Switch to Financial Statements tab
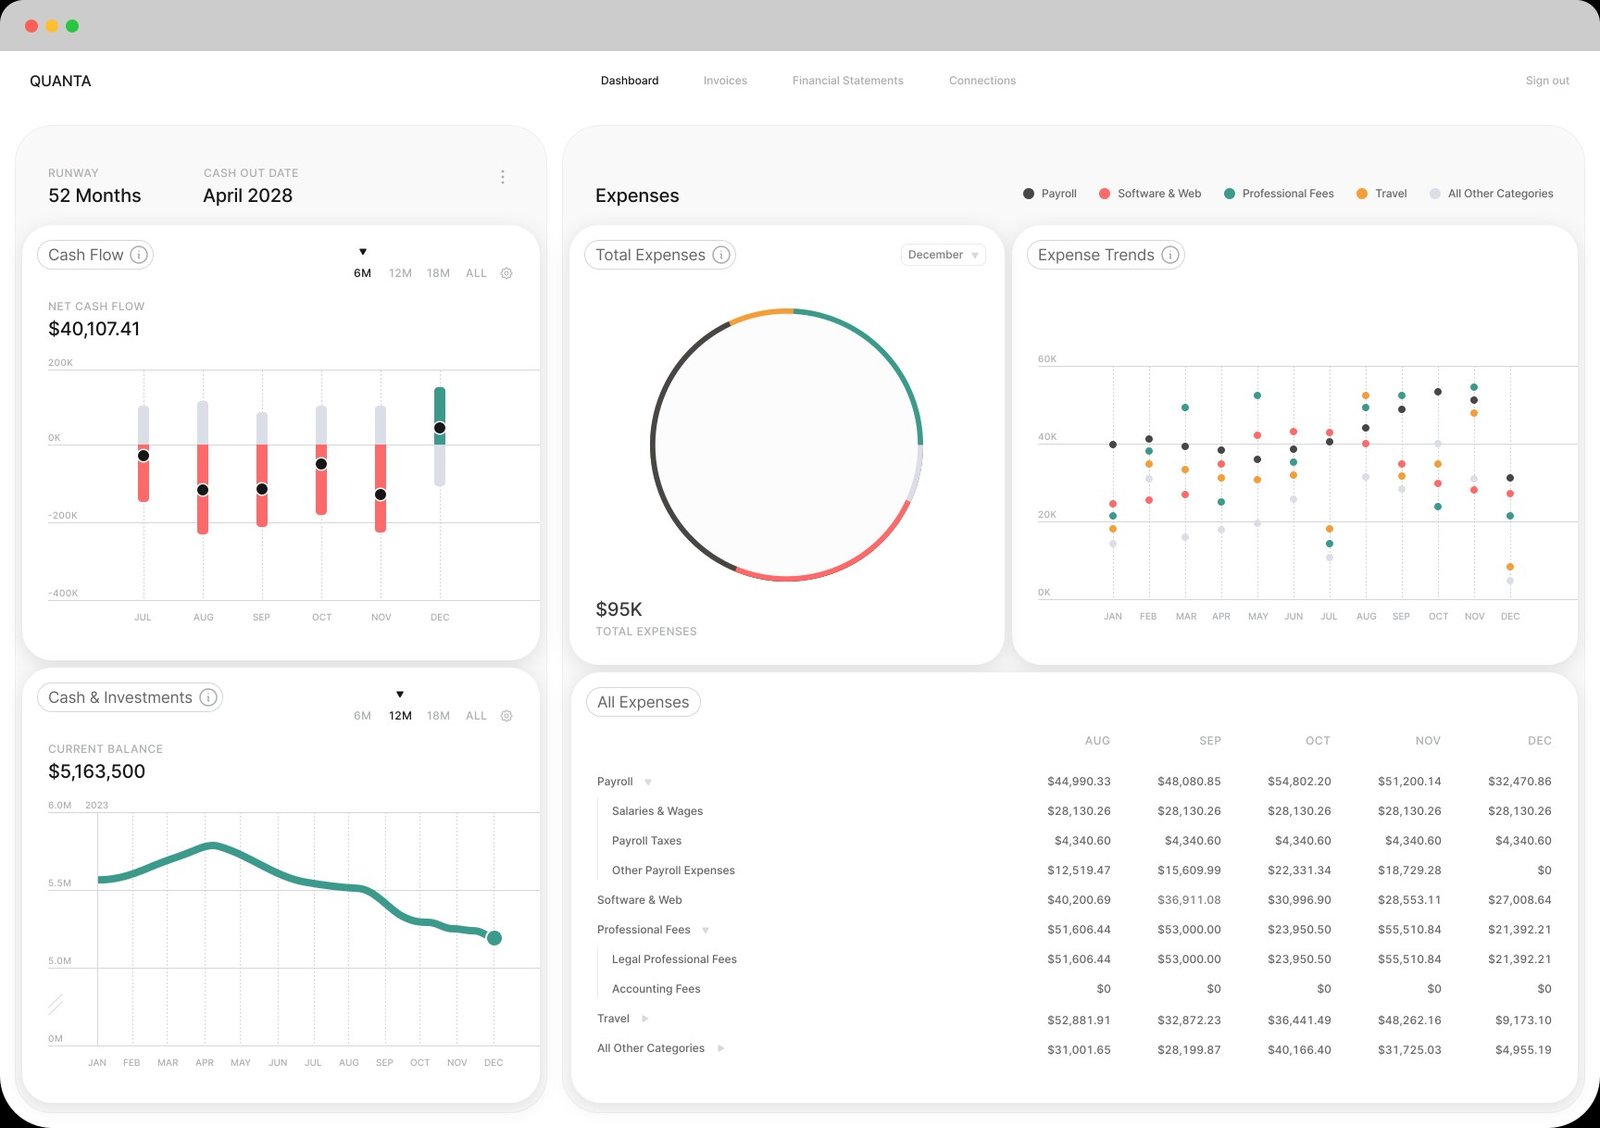1600x1128 pixels. coord(847,81)
